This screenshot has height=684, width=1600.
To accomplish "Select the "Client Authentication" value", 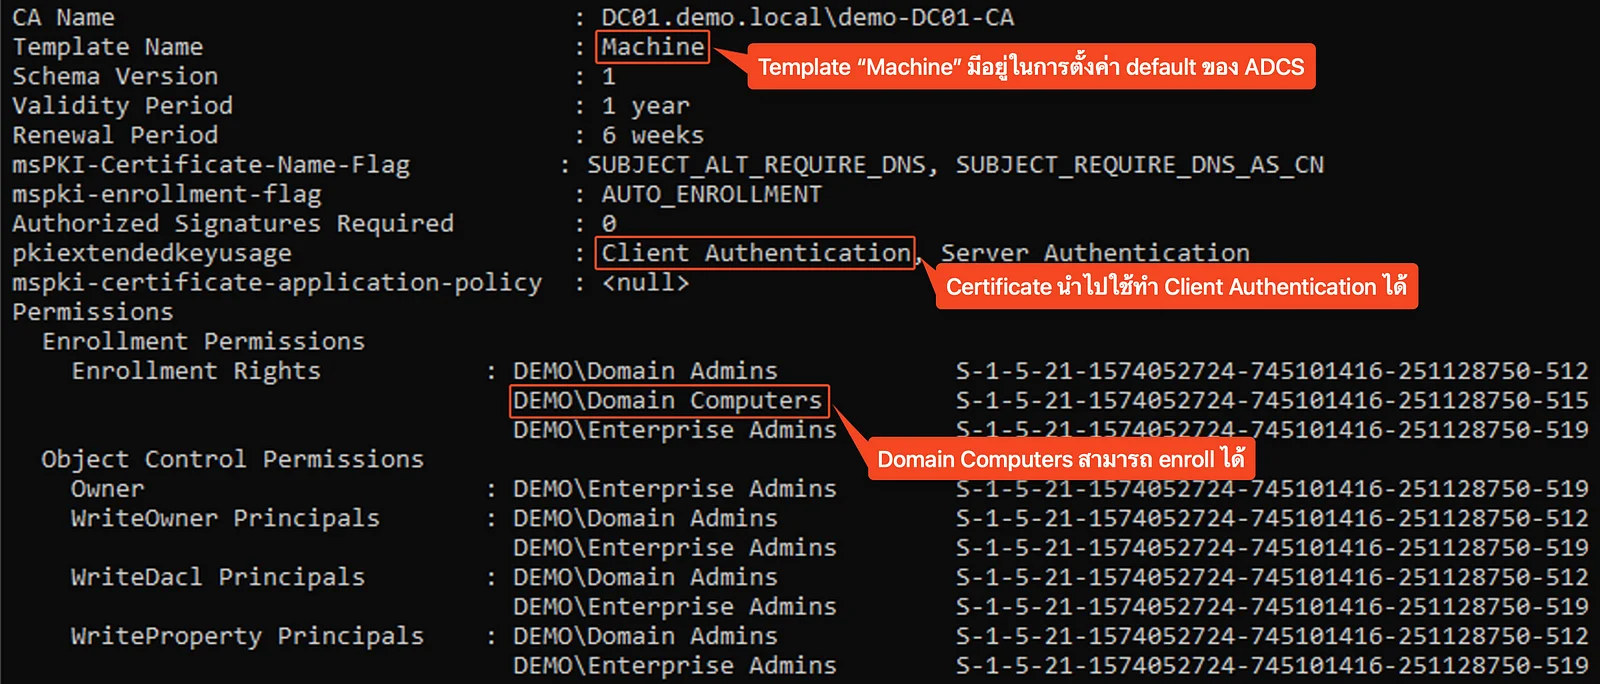I will tap(756, 253).
